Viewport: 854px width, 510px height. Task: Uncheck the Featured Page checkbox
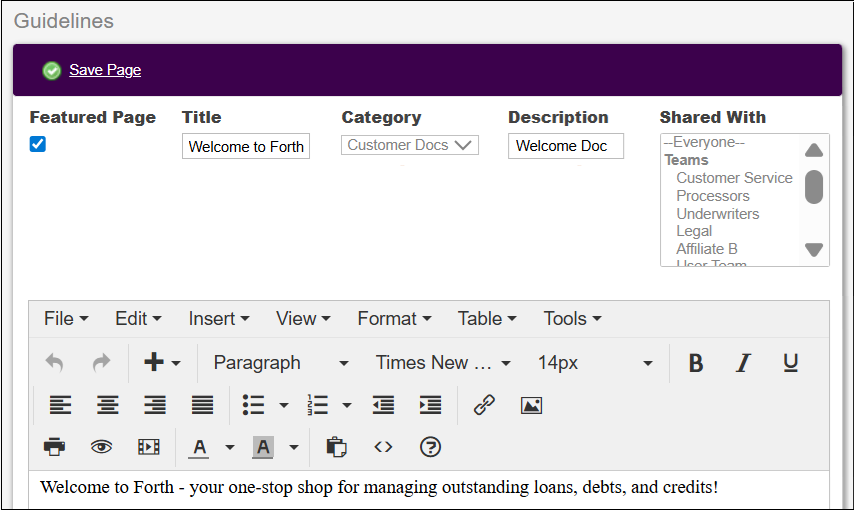click(x=38, y=144)
